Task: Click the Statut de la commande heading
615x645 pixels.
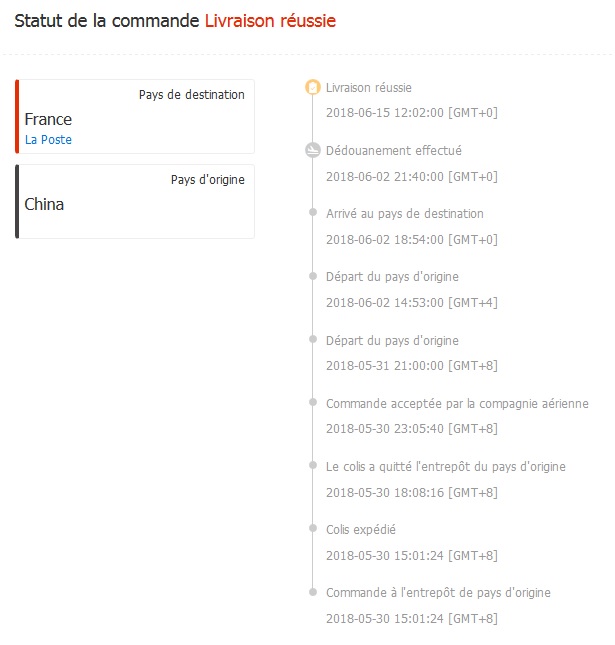Action: pos(107,21)
